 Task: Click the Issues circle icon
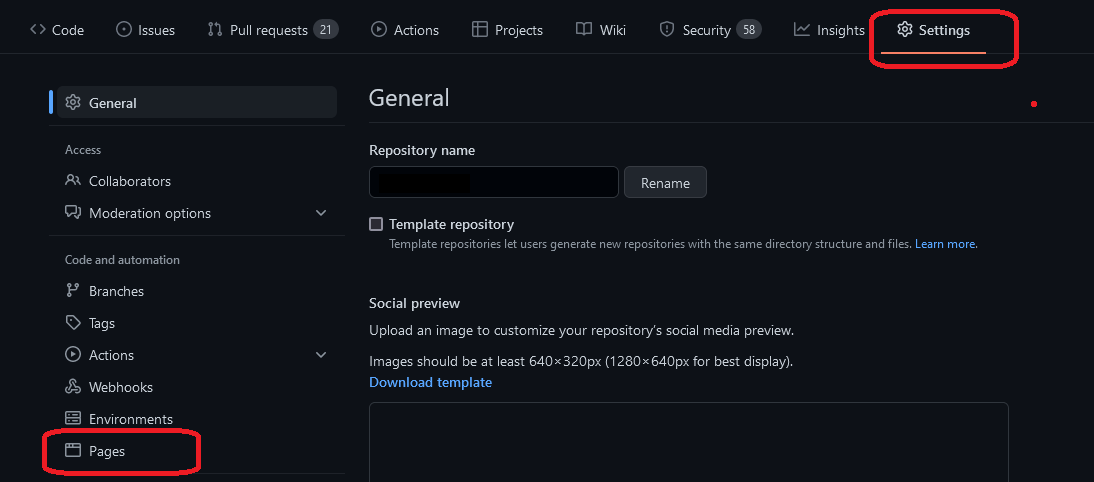tap(124, 30)
